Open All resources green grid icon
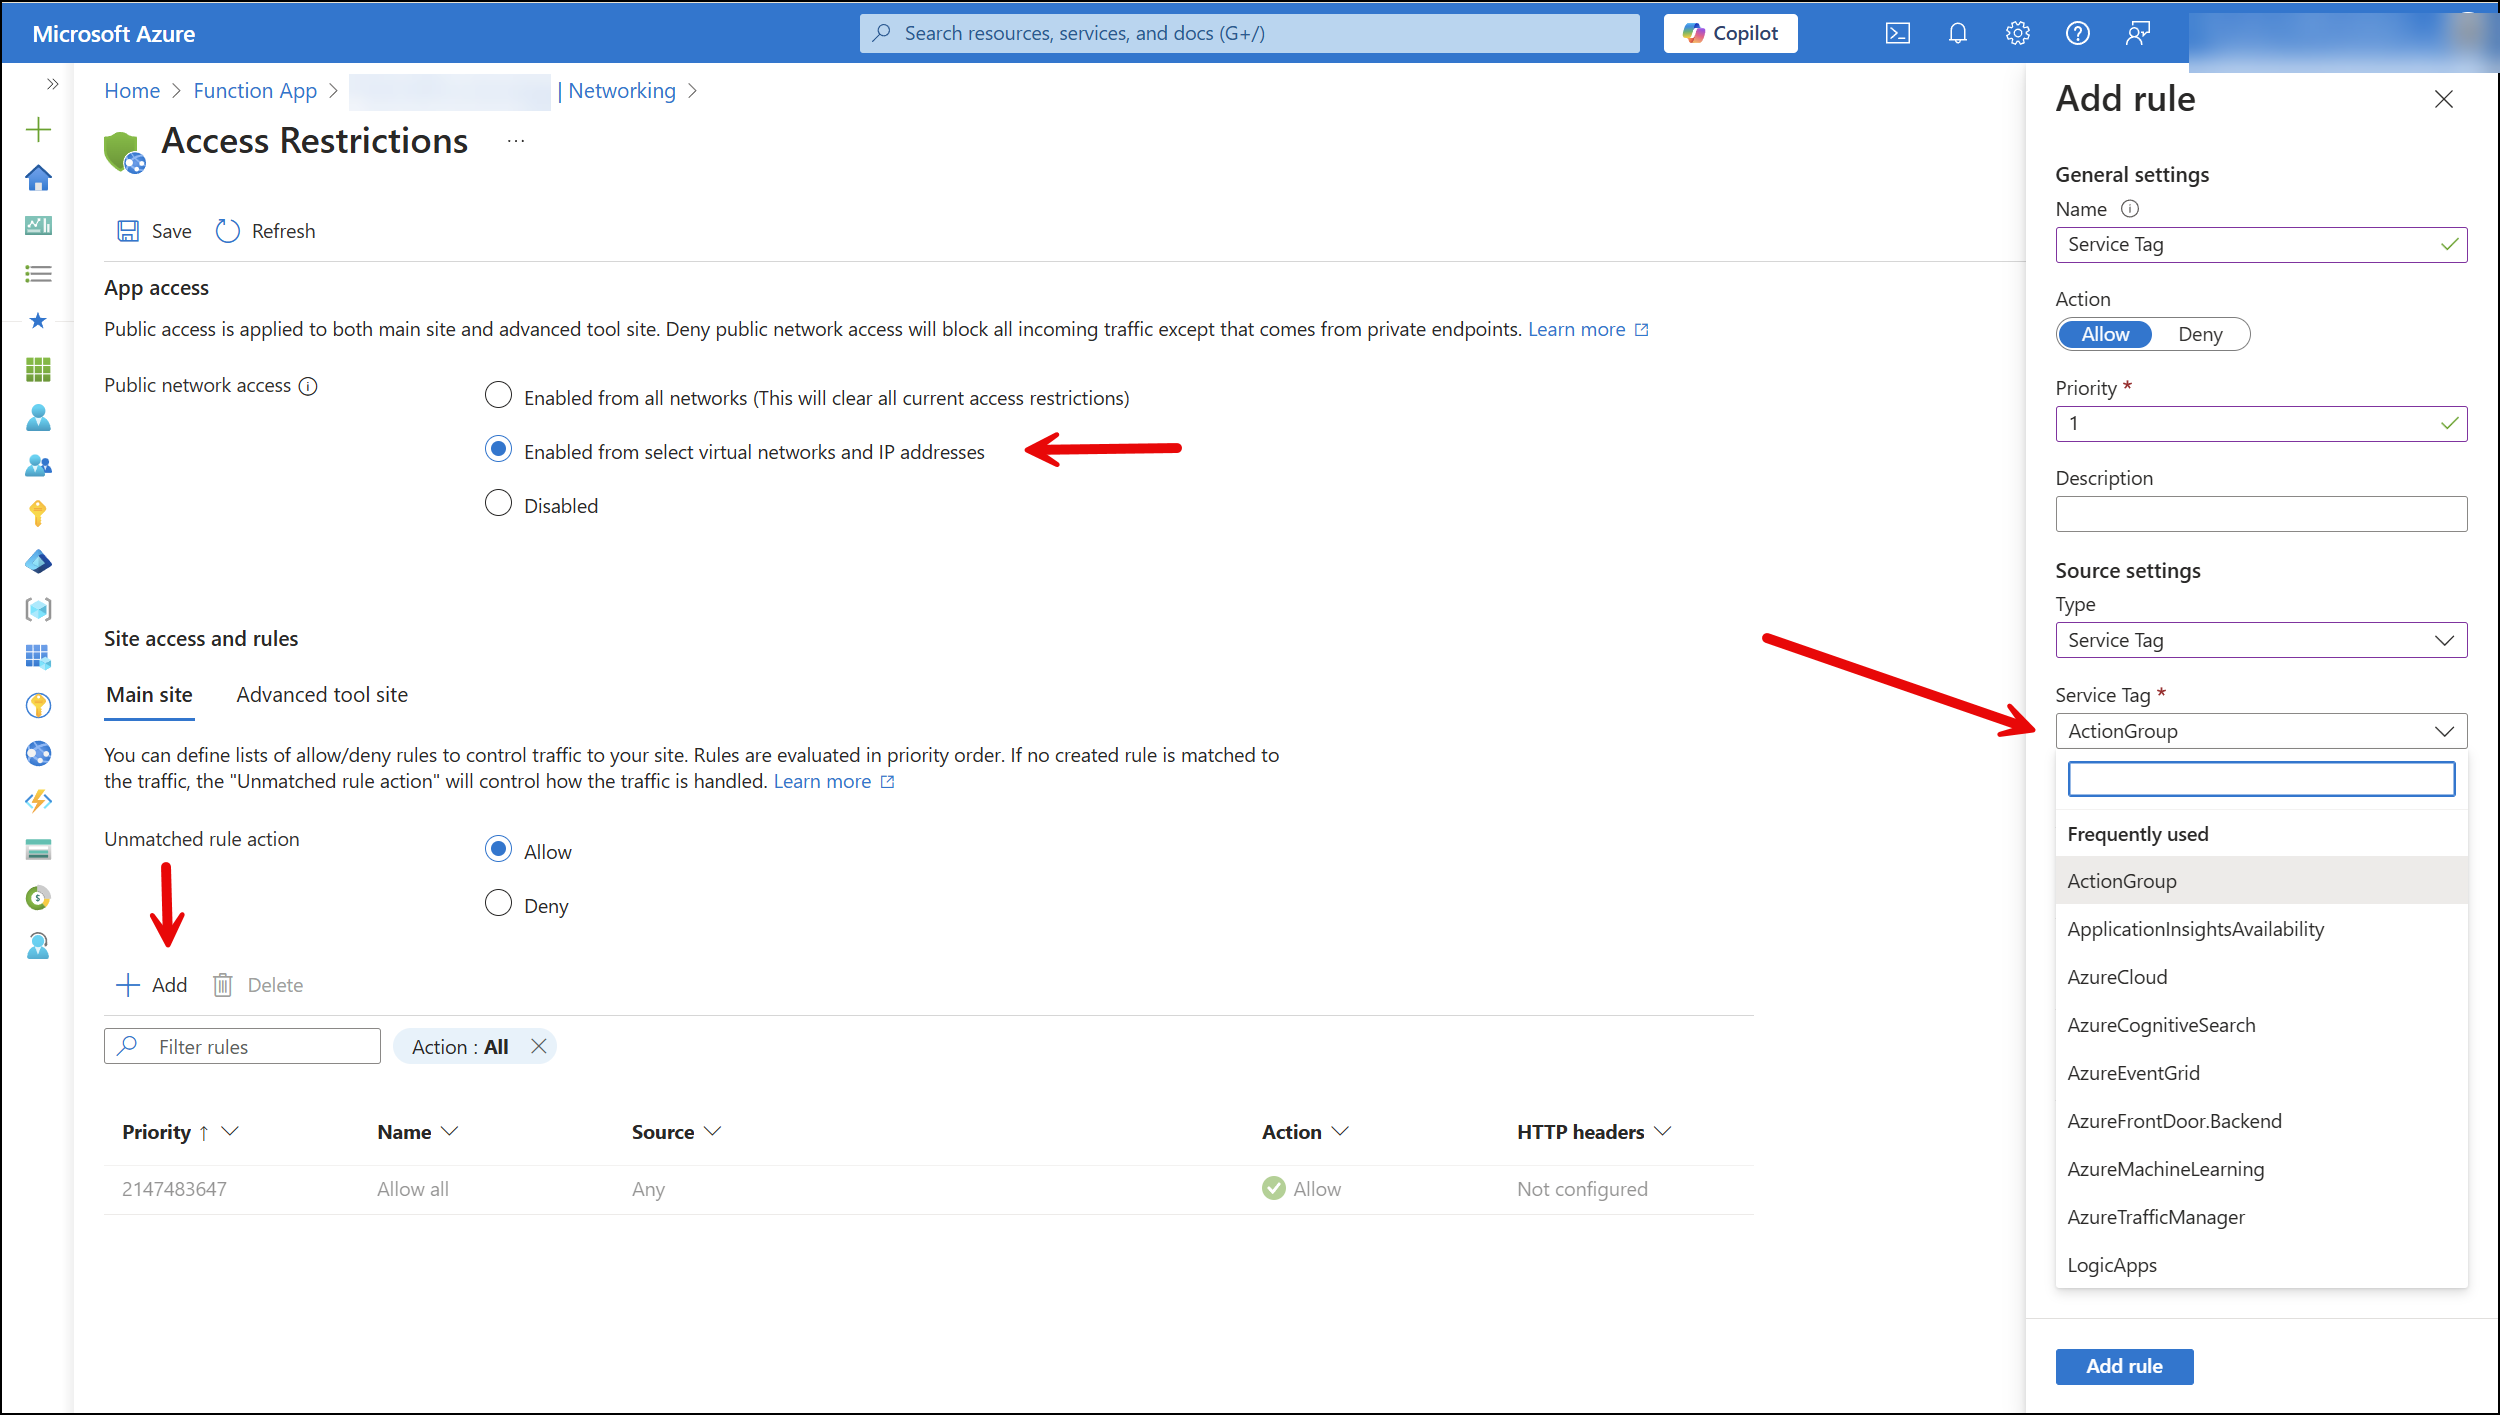Screen dimensions: 2500x1415 click(38, 369)
